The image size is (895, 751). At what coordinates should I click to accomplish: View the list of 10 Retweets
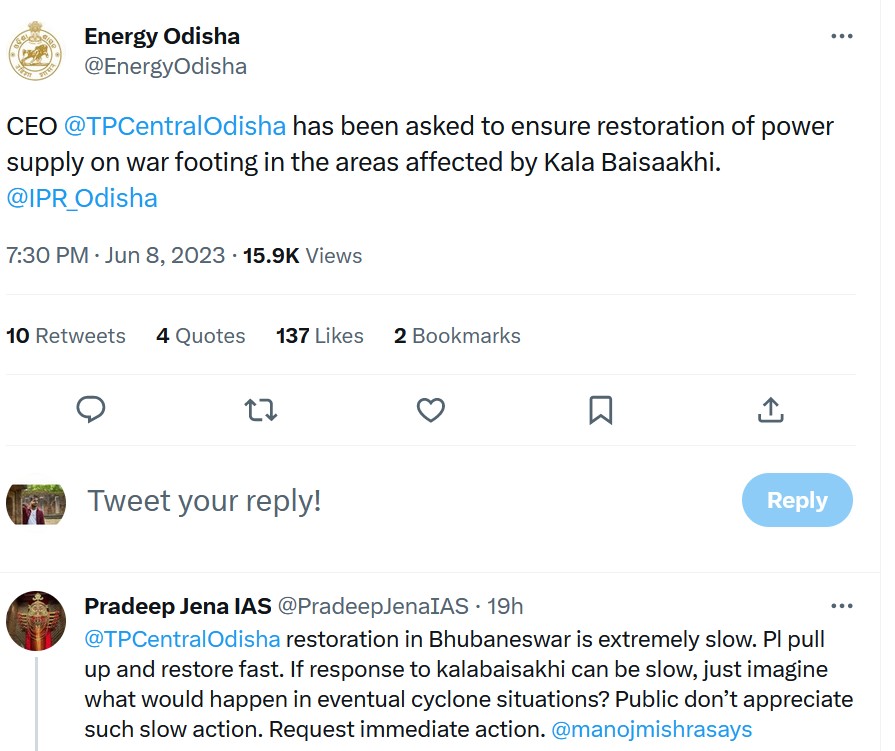pos(66,336)
